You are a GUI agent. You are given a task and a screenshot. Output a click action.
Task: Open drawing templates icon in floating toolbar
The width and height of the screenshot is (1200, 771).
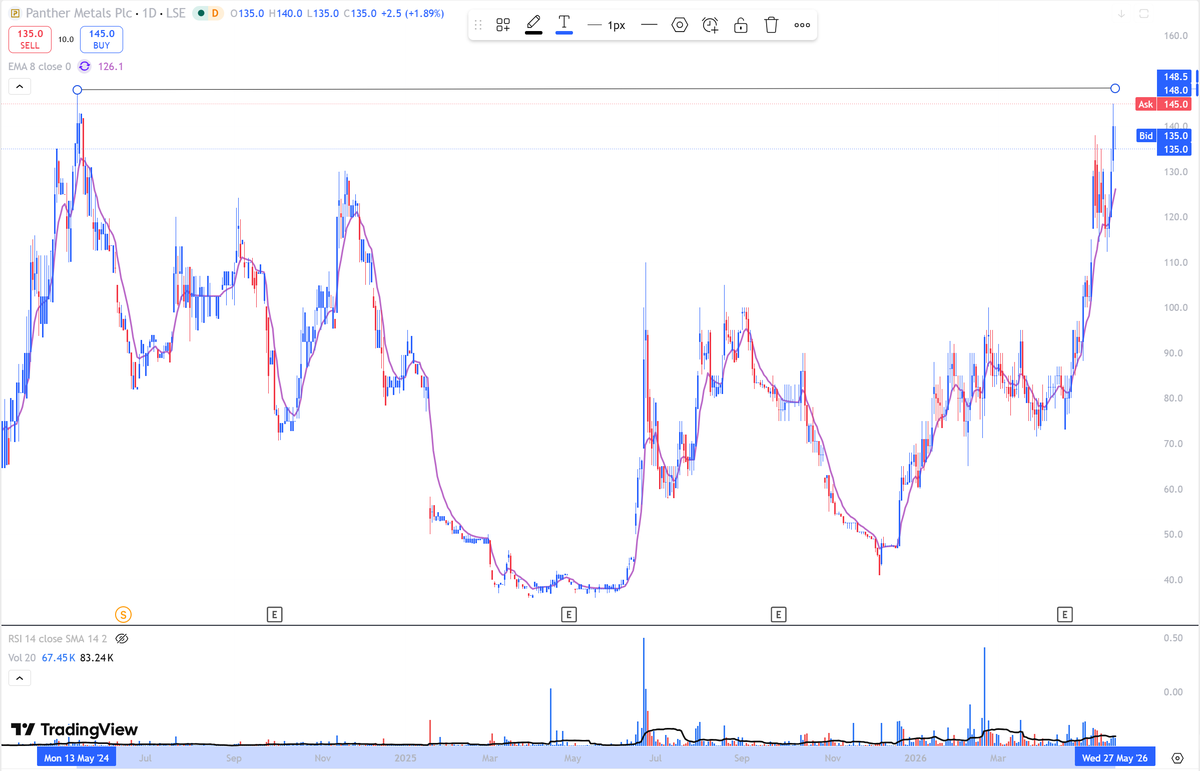(x=503, y=25)
